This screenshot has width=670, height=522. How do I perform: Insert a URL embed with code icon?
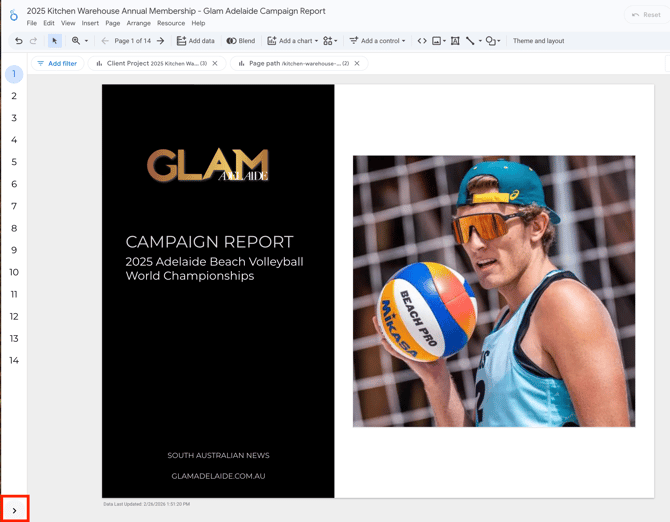coord(422,41)
